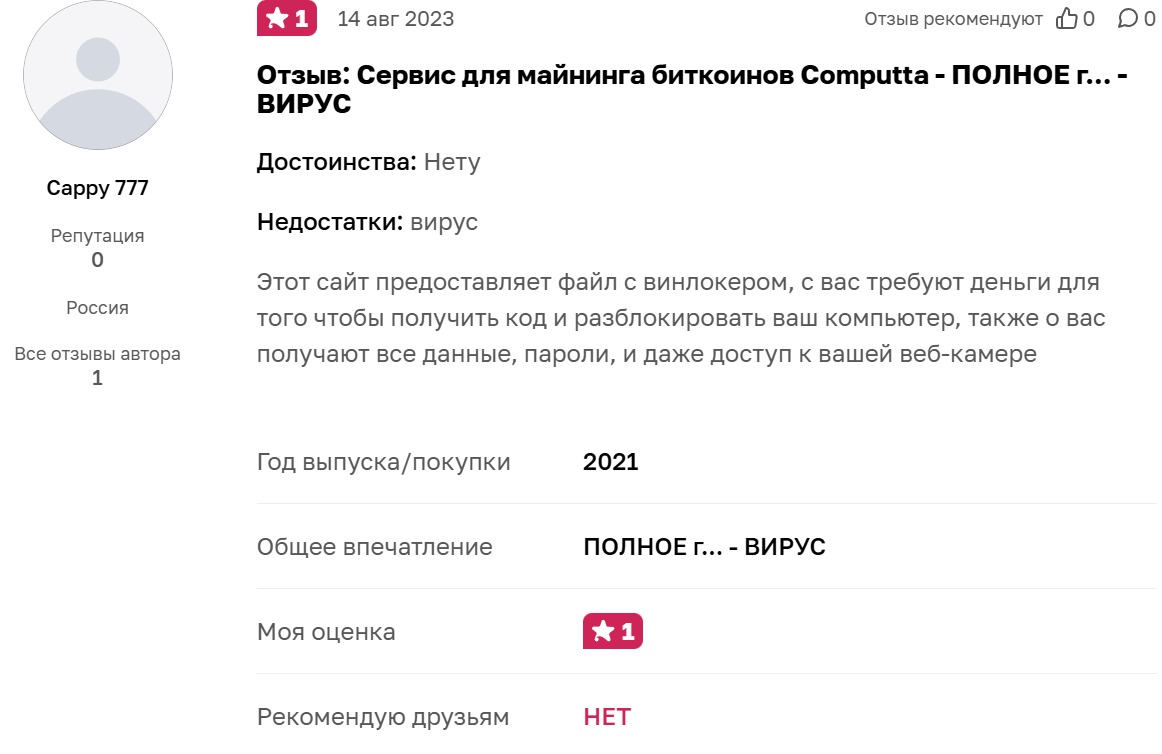
Task: Click the 'Год выпуска/покупки' row label
Action: pos(384,462)
